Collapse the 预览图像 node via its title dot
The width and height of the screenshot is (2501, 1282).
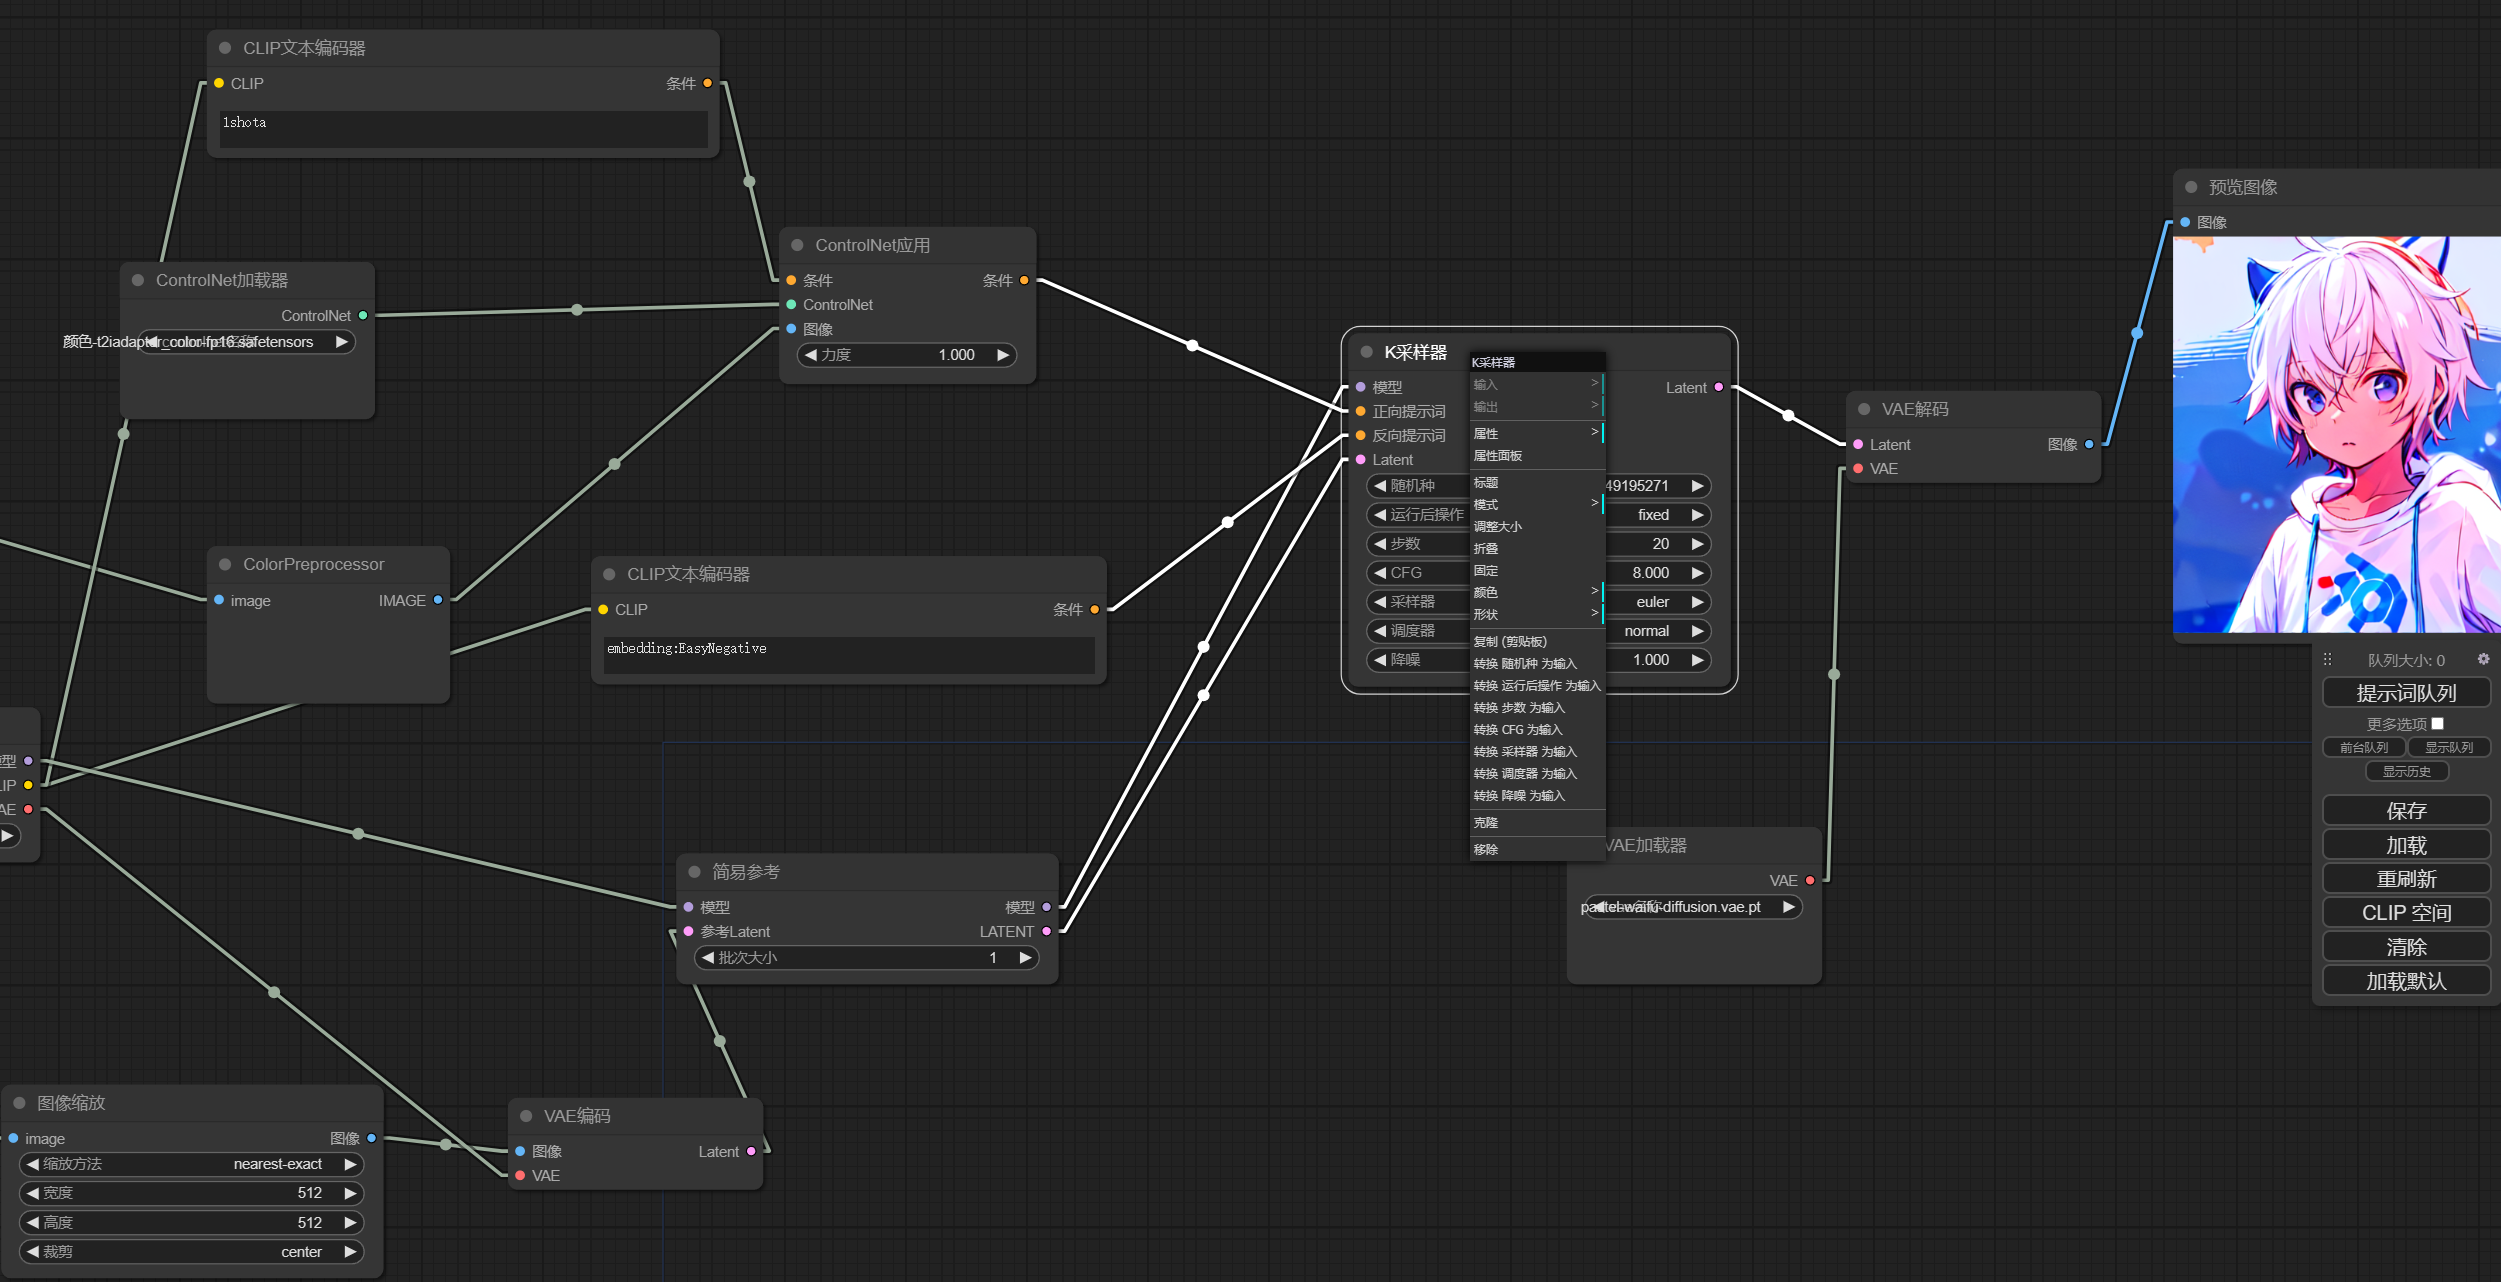(2190, 186)
